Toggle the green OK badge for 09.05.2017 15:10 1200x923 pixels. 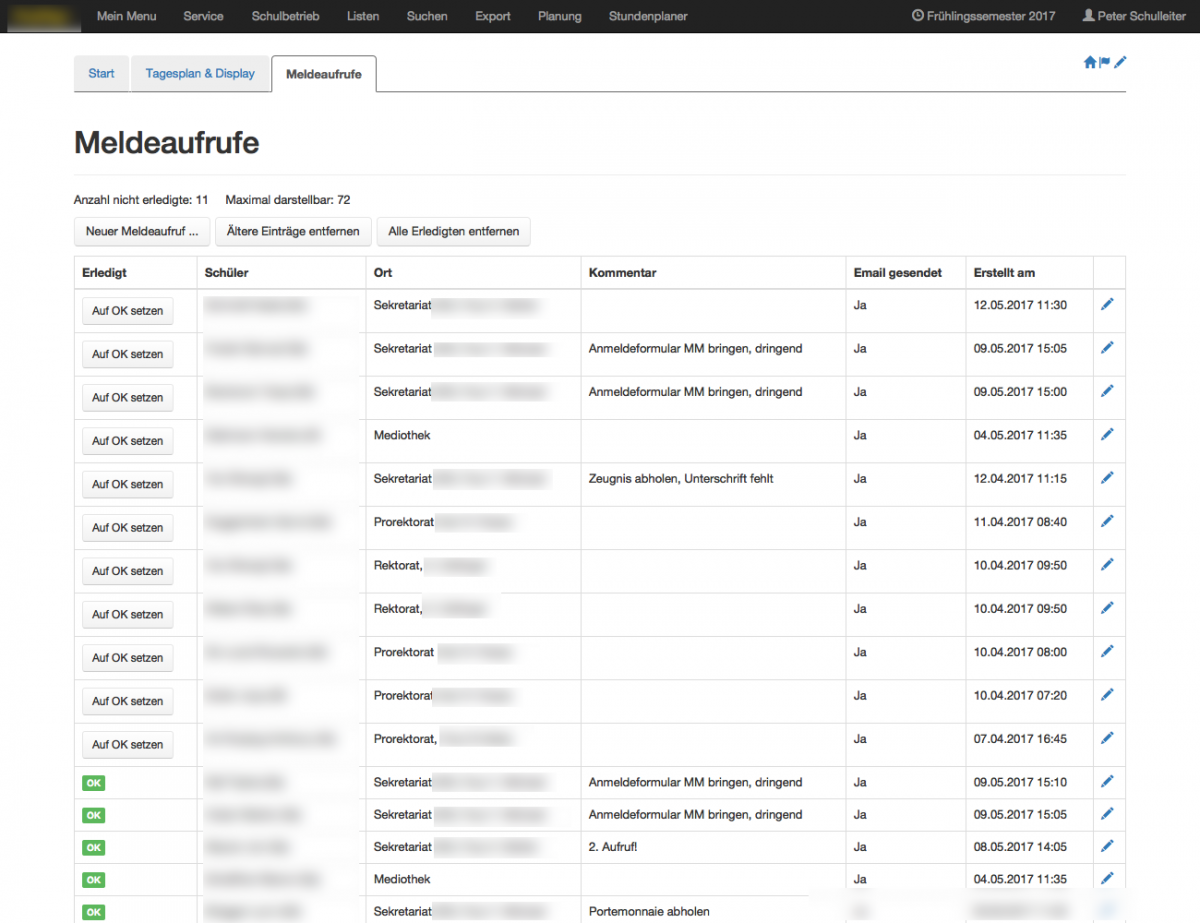[94, 783]
